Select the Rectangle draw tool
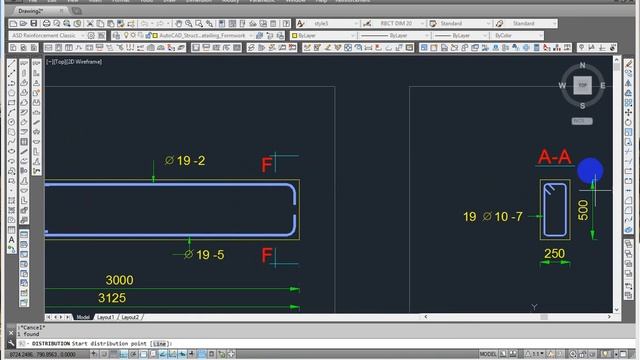640x360 pixels. pos(12,103)
